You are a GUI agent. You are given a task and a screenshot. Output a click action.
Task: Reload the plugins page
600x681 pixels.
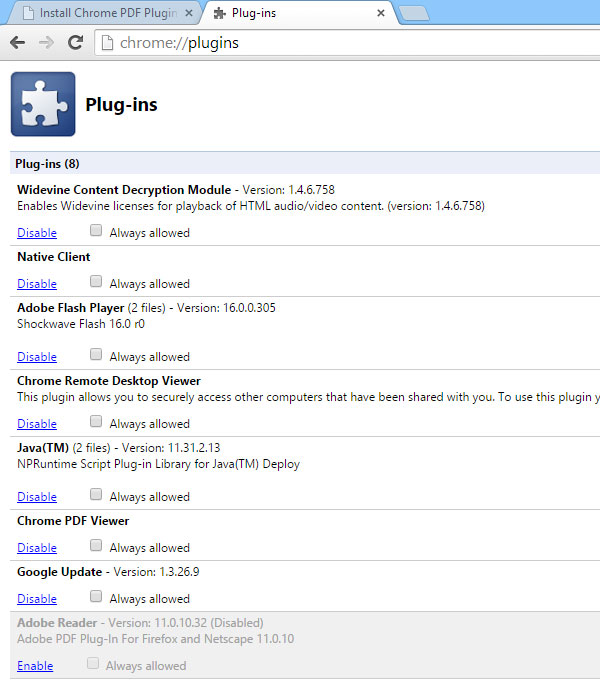click(75, 43)
